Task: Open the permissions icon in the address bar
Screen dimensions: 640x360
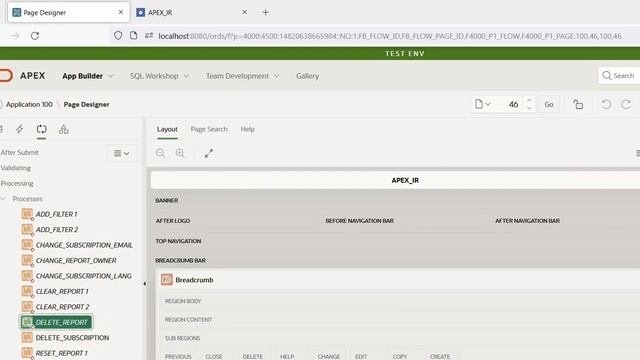Action: pos(149,36)
